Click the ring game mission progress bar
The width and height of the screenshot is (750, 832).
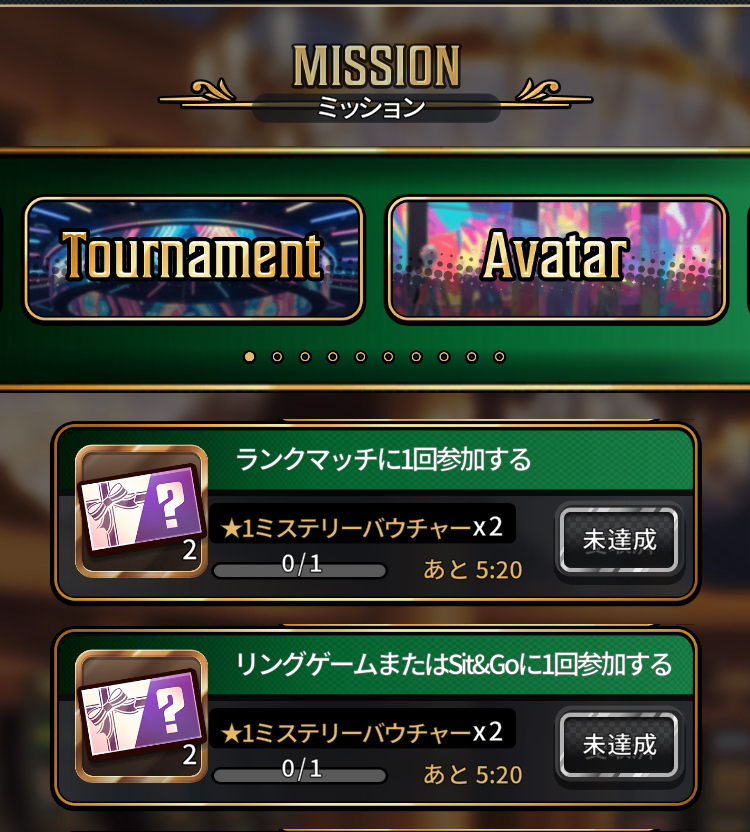click(x=300, y=775)
